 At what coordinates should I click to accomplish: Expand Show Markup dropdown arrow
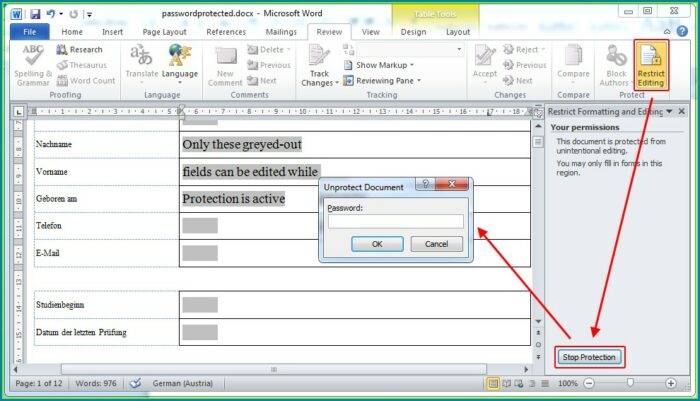(x=412, y=65)
